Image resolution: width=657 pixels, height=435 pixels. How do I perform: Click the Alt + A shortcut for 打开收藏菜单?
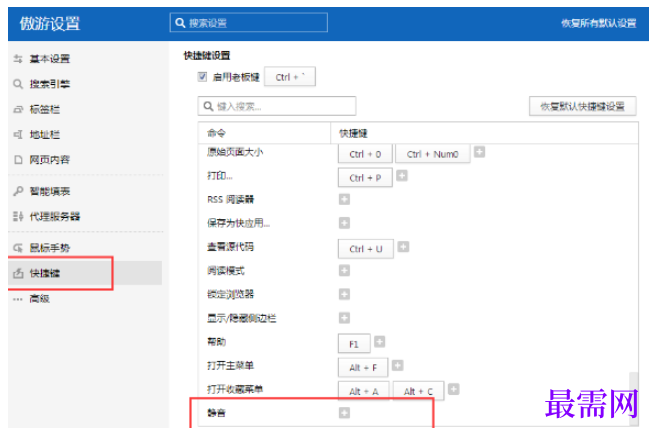[364, 391]
